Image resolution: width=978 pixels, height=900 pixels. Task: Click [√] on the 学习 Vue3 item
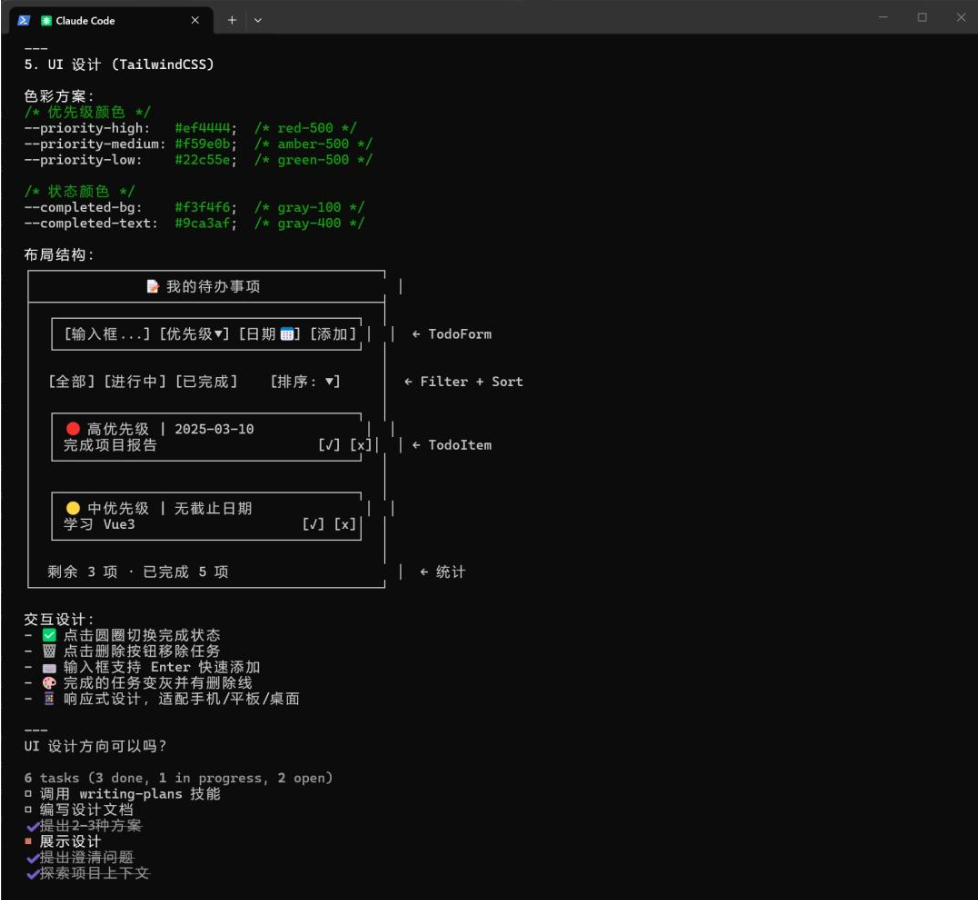313,524
